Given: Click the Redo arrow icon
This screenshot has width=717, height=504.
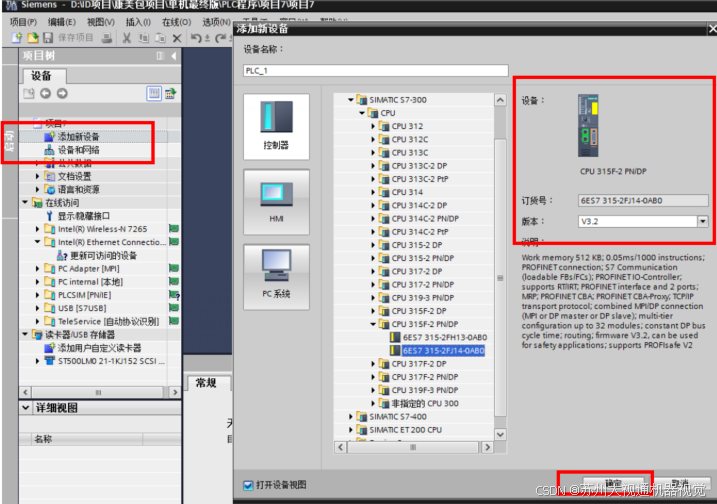Looking at the screenshot, I should [220, 38].
